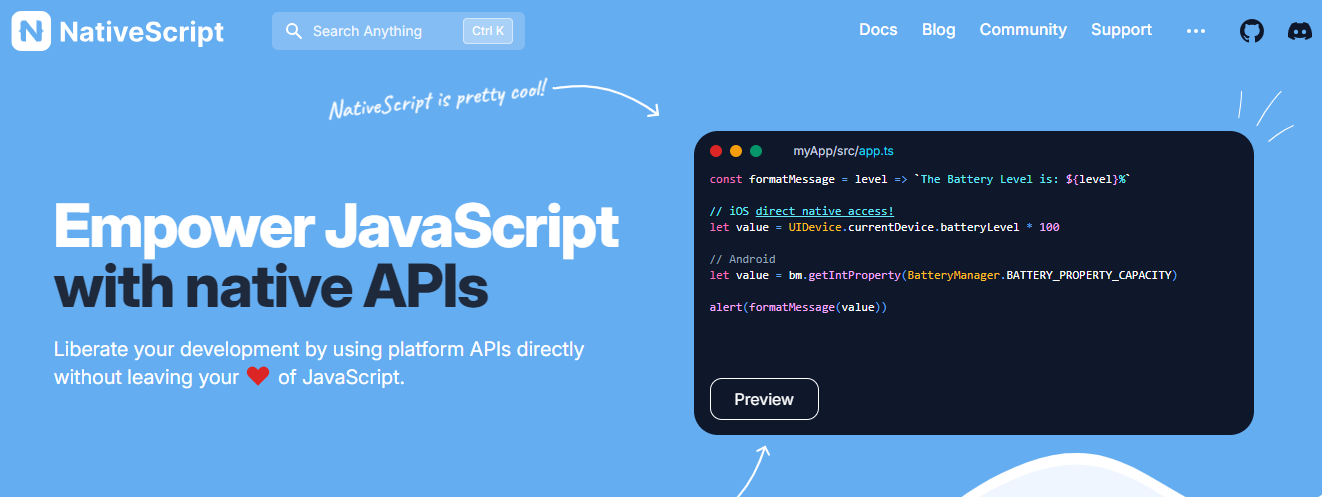Open the Docs menu item

pyautogui.click(x=878, y=30)
